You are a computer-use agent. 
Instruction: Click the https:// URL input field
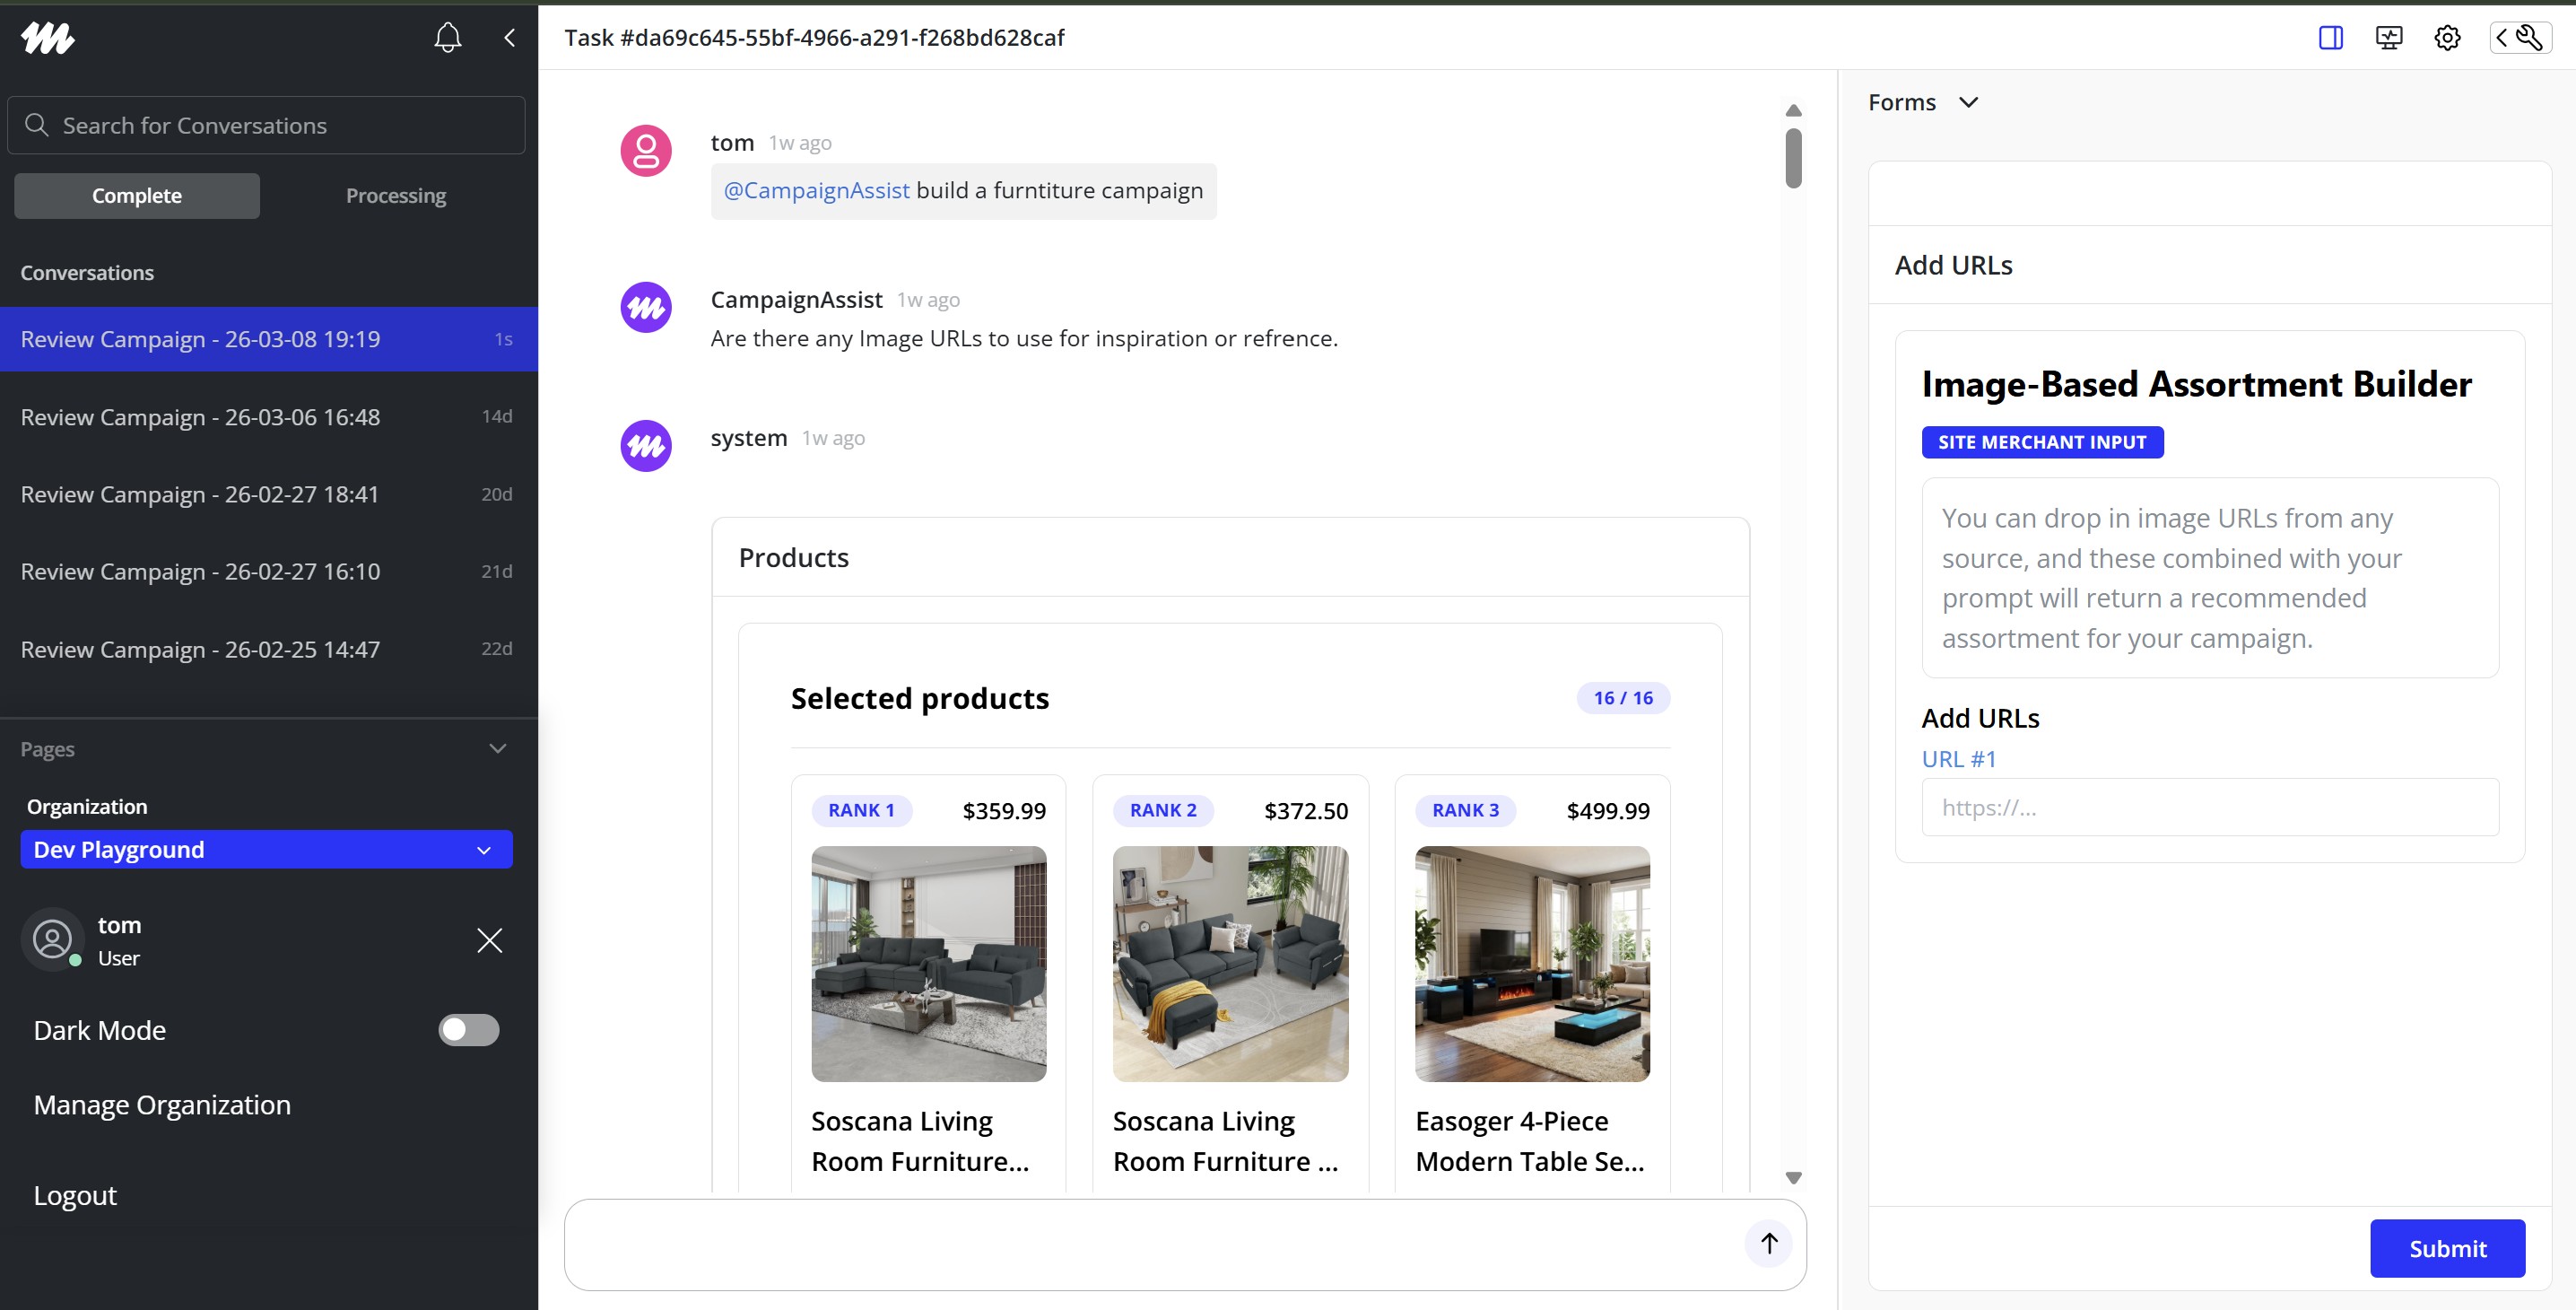2209,807
